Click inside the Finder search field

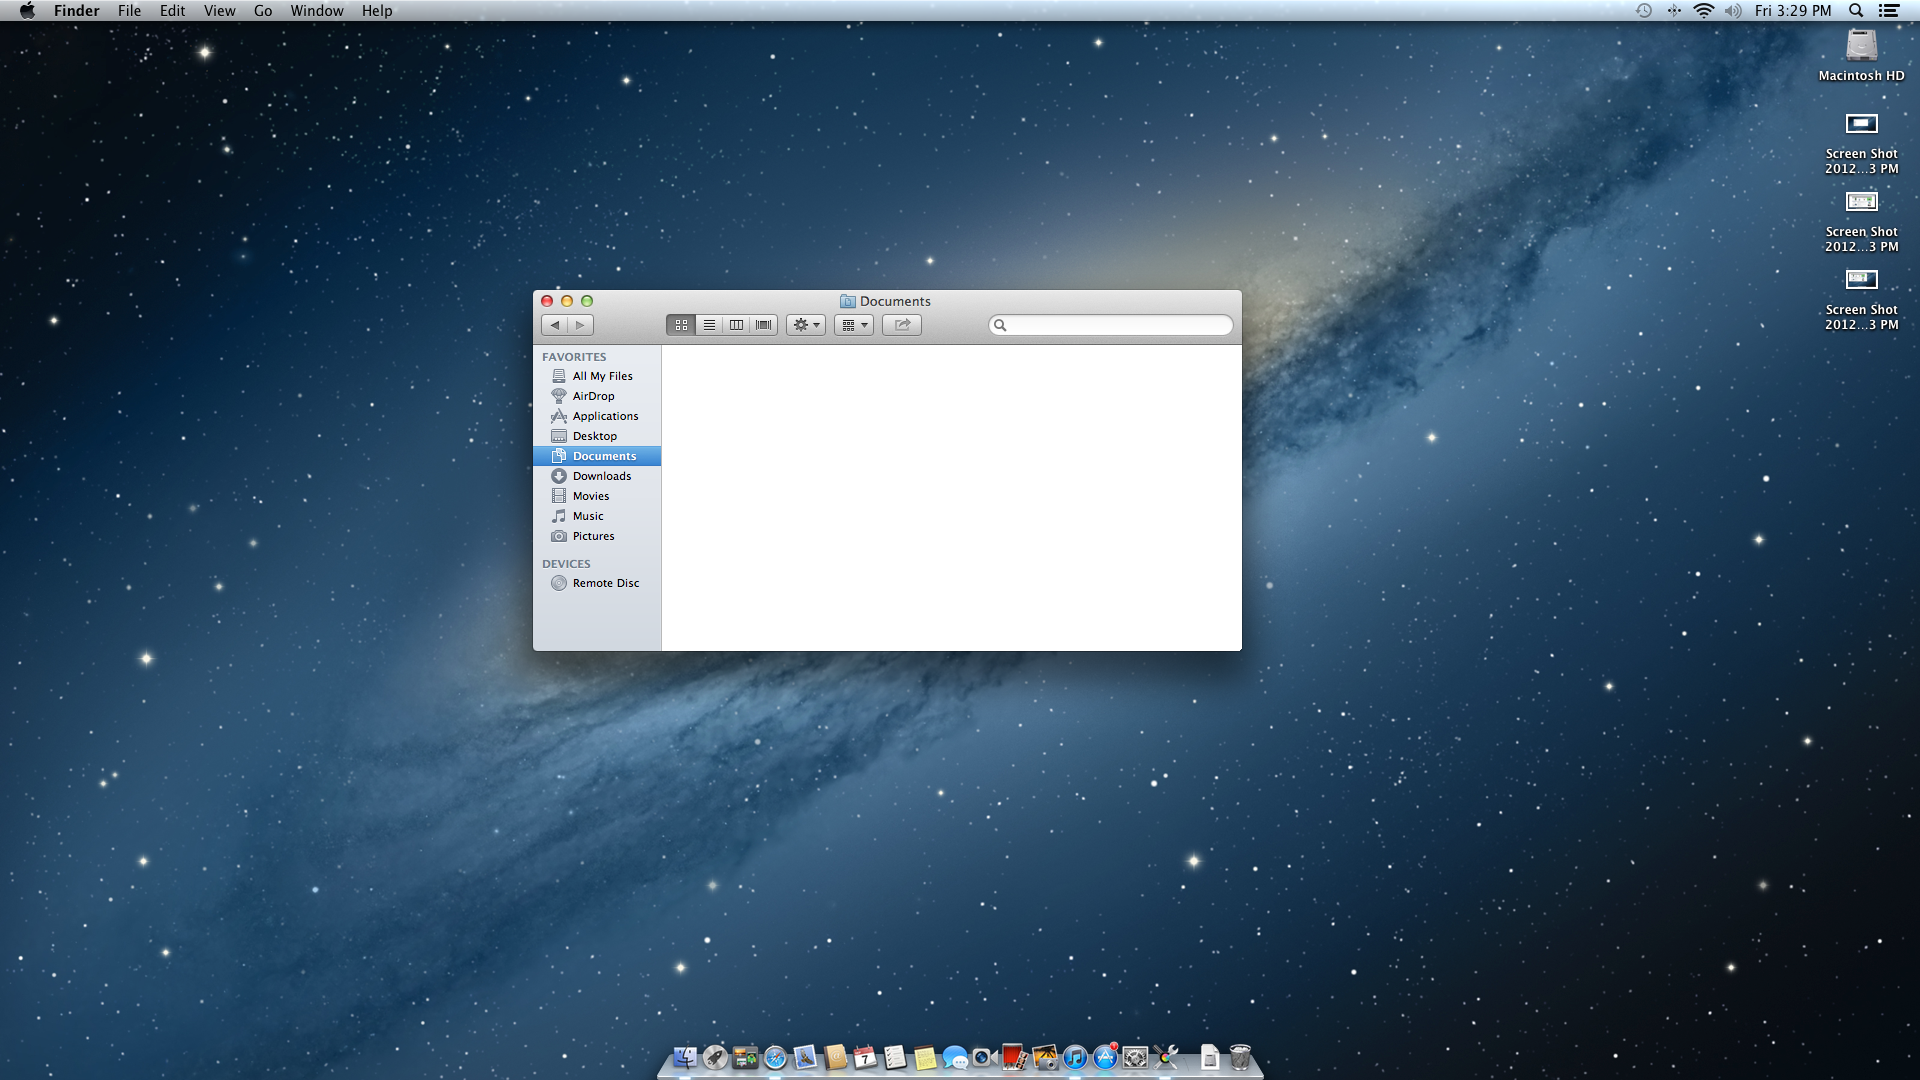(1115, 325)
